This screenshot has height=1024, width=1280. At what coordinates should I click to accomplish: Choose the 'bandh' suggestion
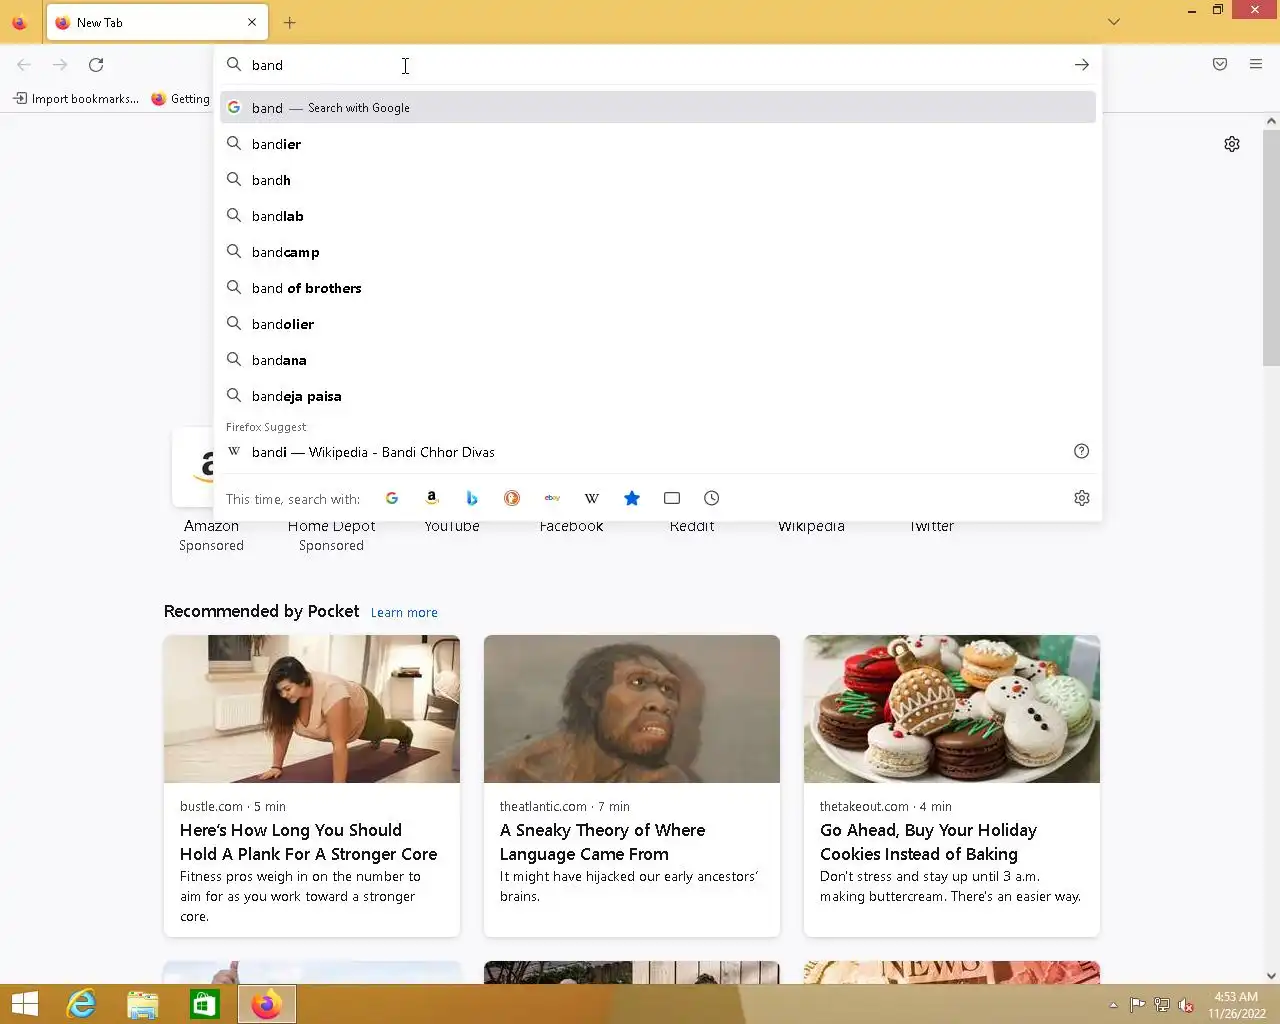tap(658, 180)
